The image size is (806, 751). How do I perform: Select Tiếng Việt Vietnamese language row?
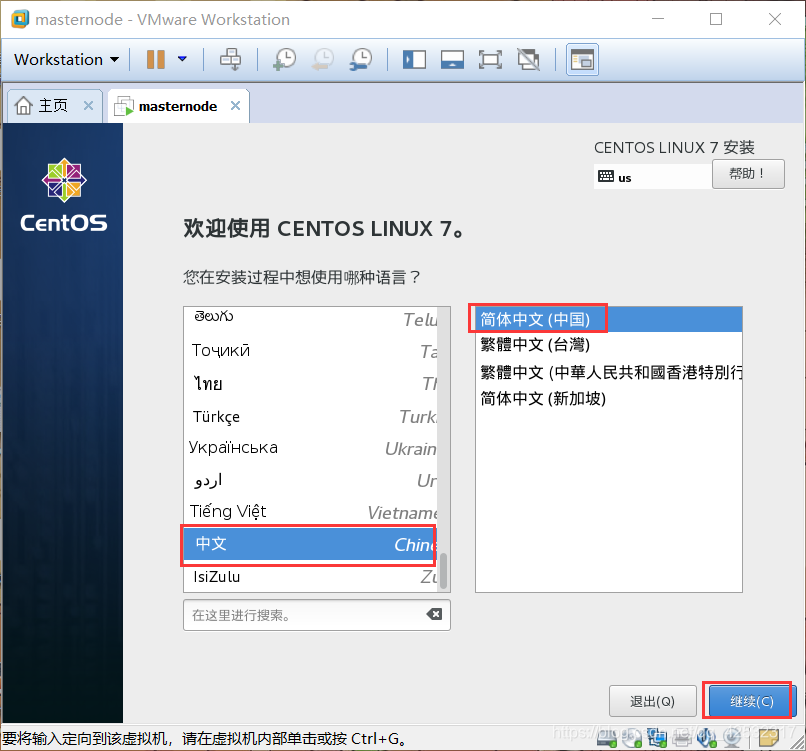pos(310,512)
